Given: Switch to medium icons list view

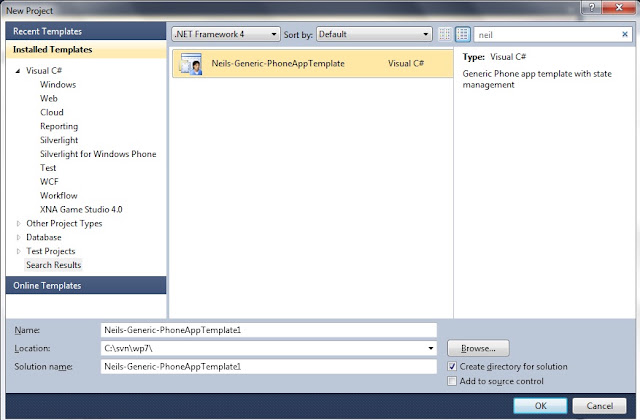Looking at the screenshot, I should [x=463, y=34].
